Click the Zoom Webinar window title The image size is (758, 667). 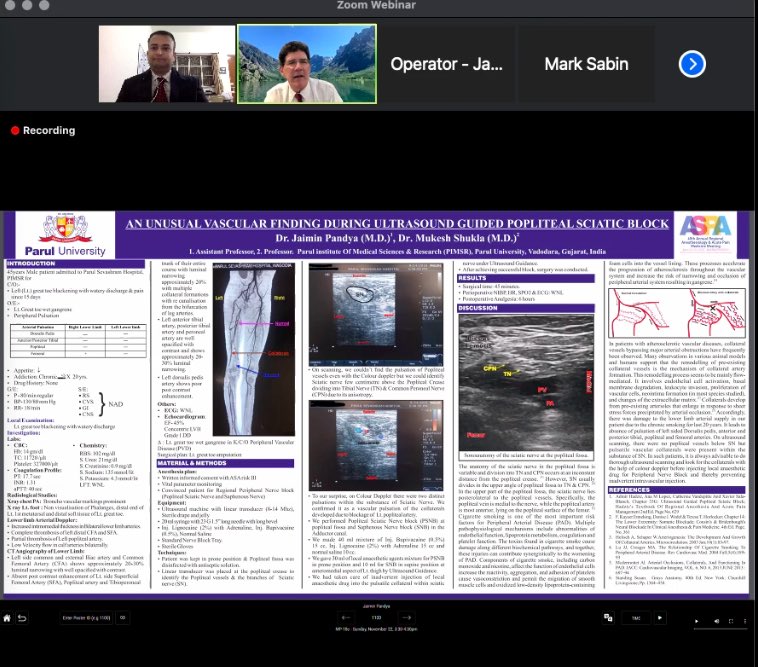coord(376,5)
